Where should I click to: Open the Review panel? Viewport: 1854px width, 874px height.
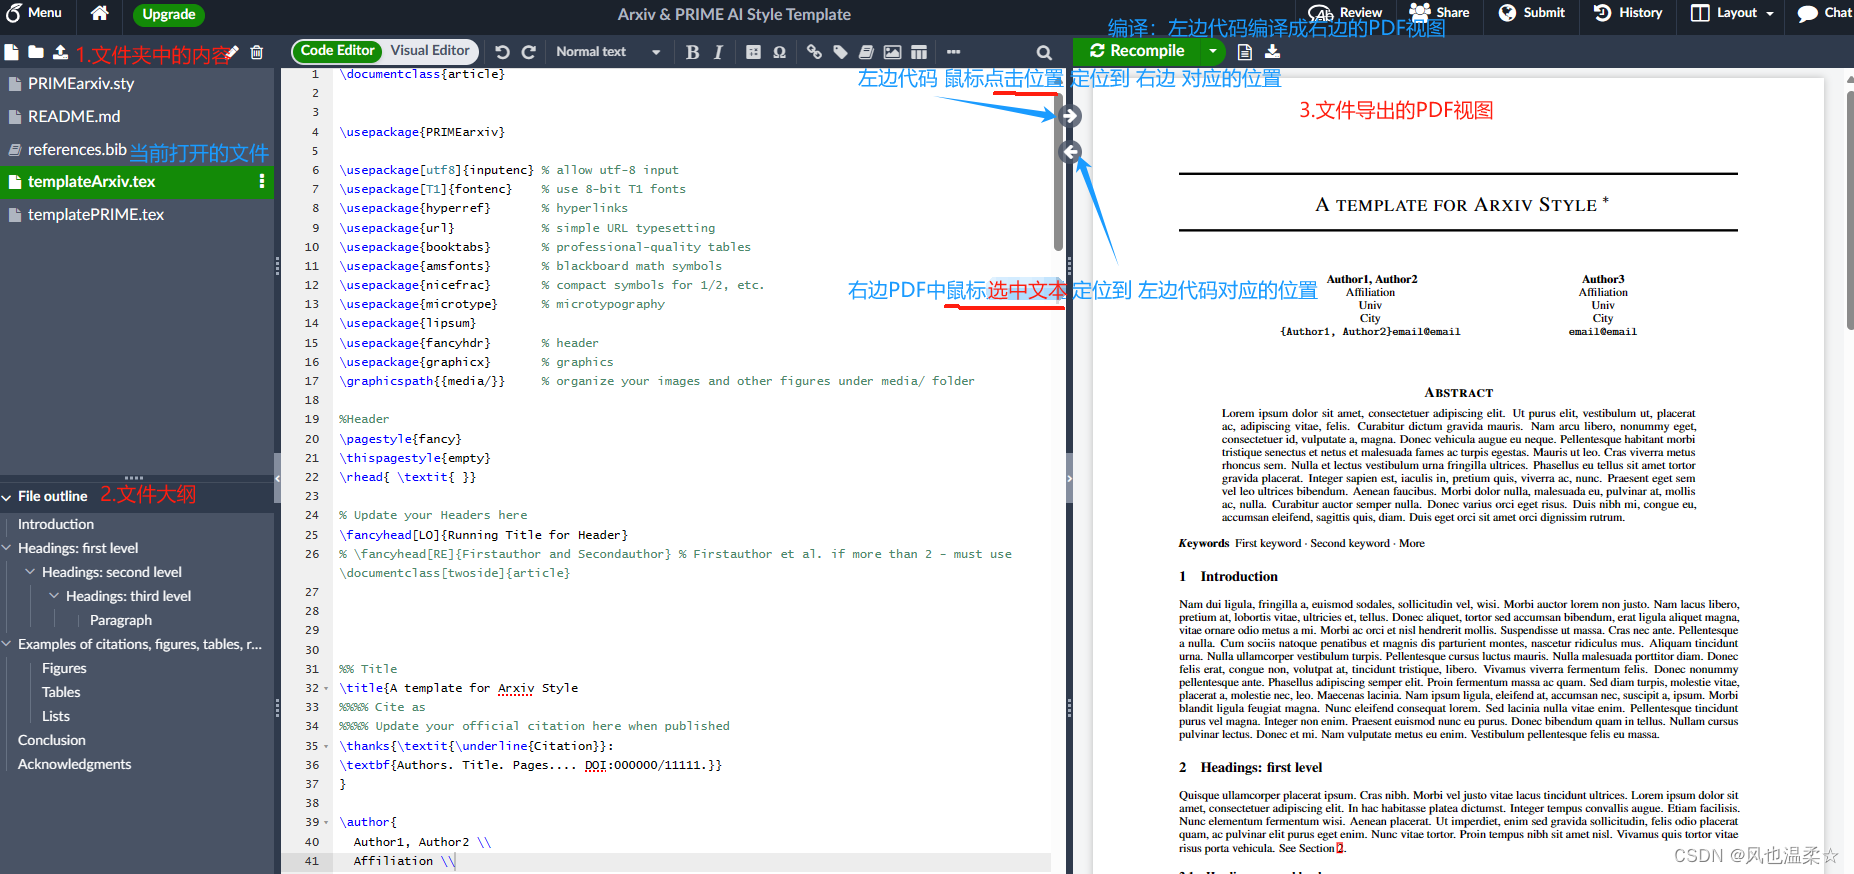coord(1346,13)
